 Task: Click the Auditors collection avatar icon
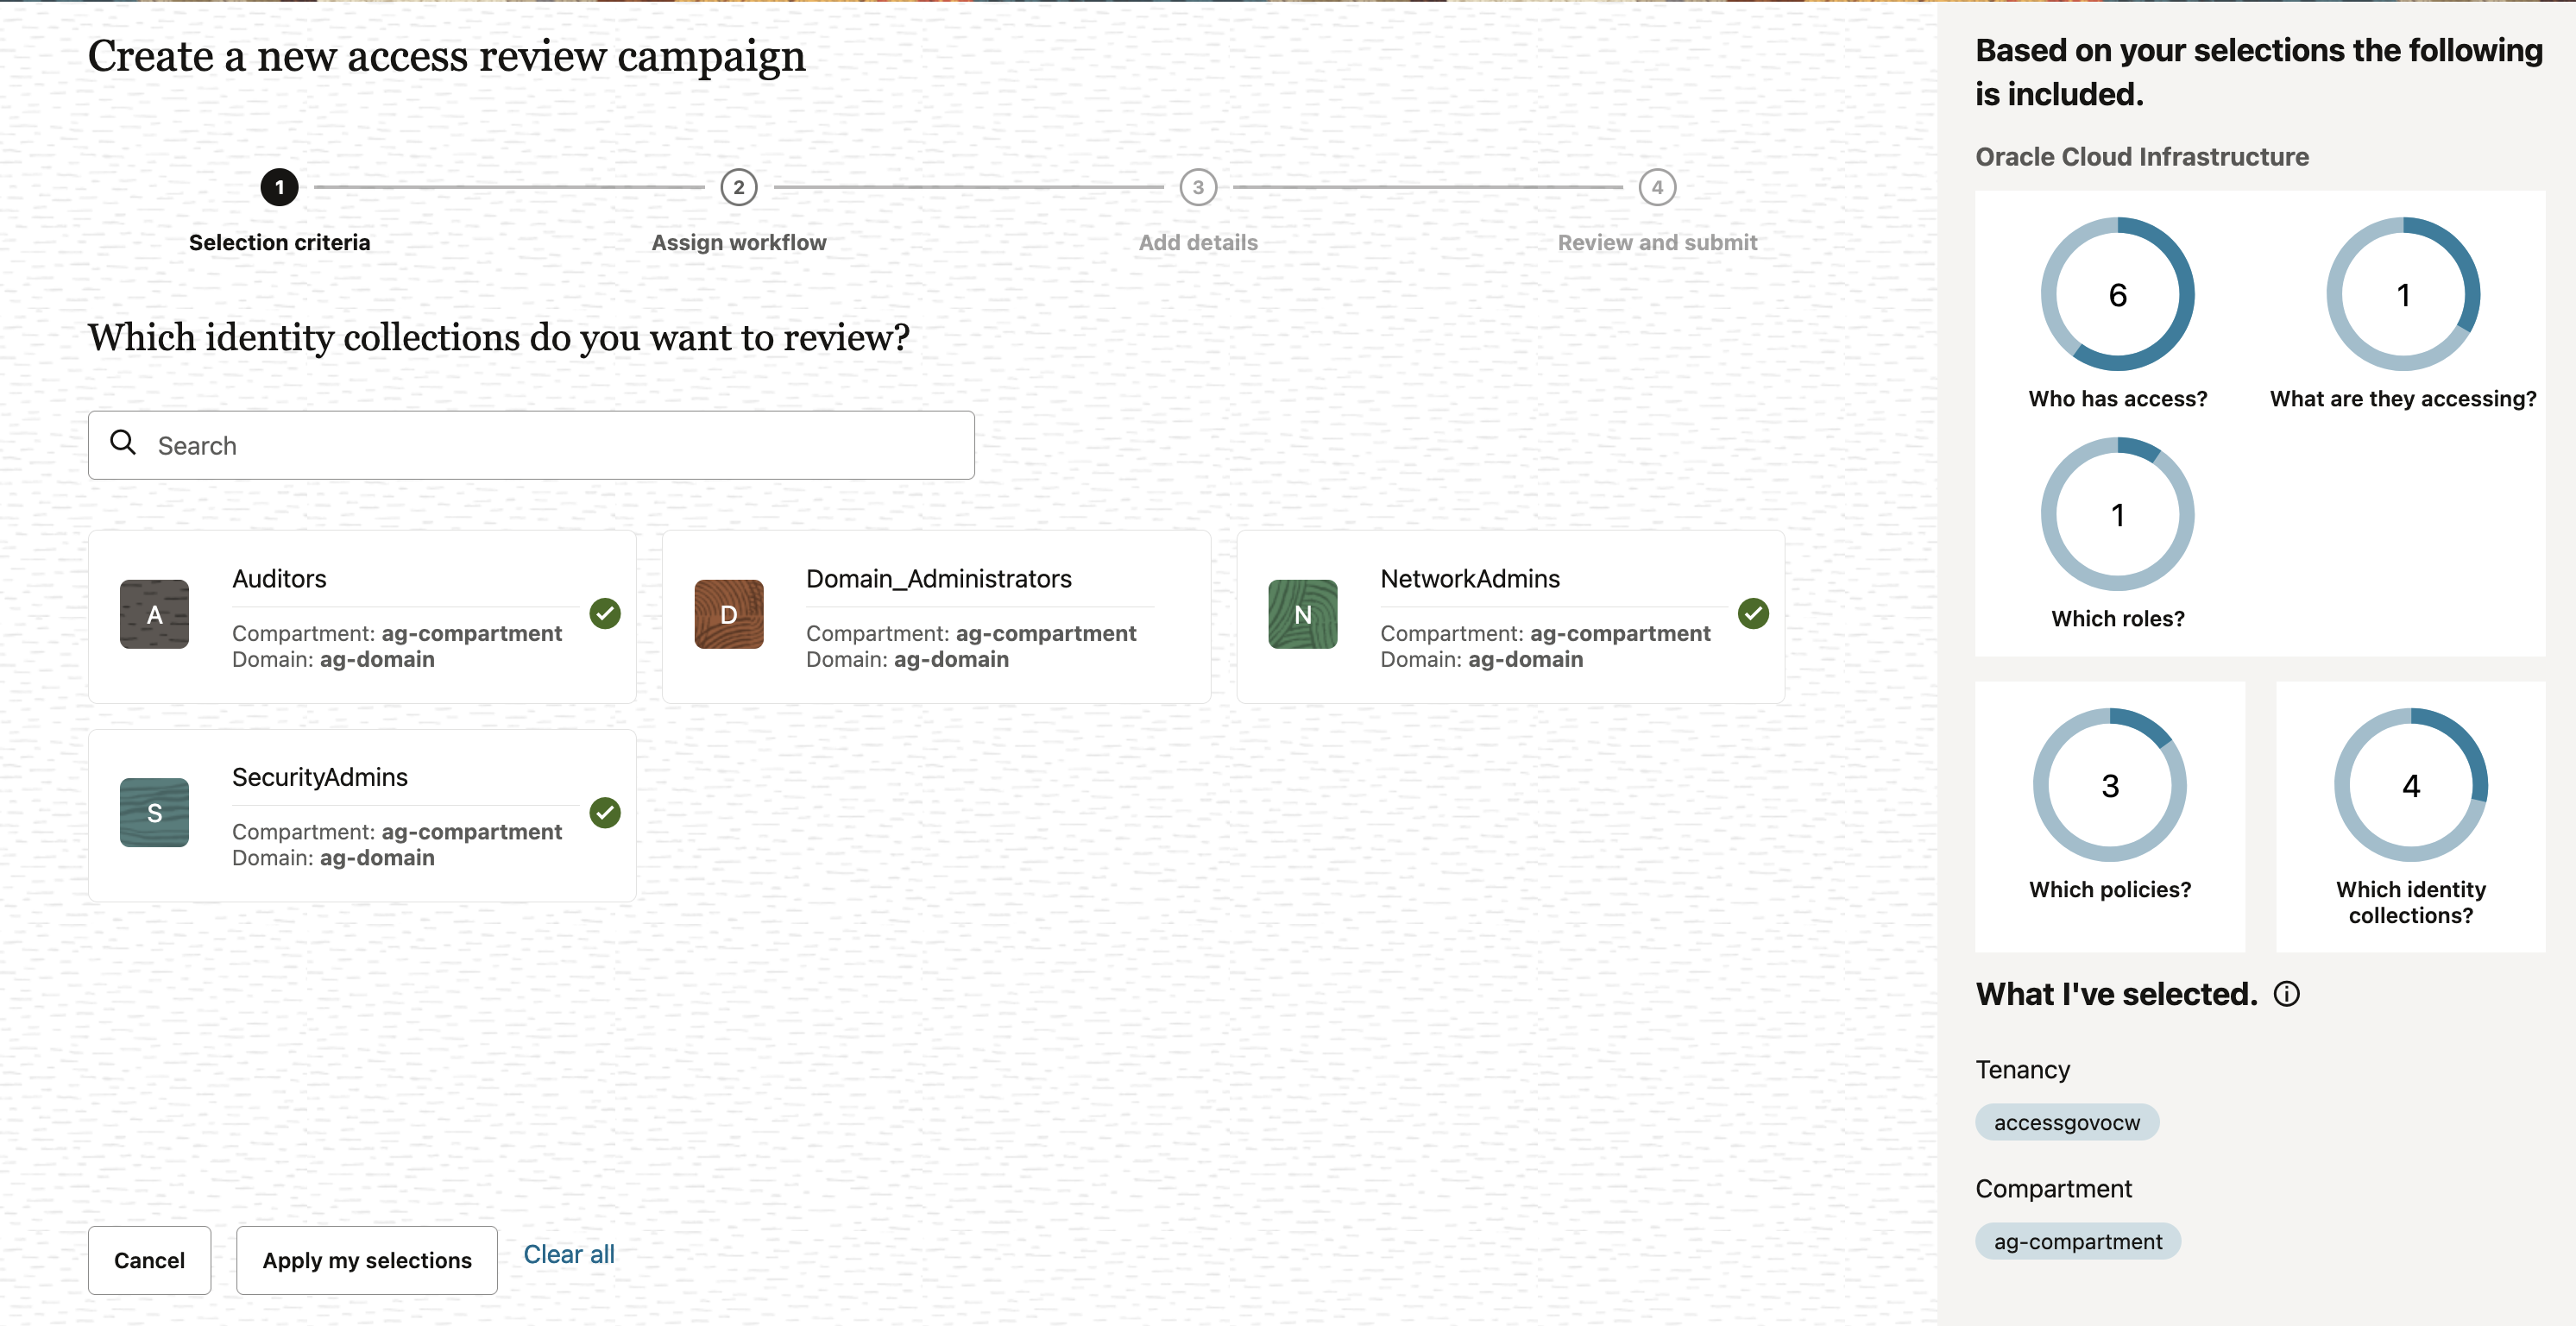(153, 614)
